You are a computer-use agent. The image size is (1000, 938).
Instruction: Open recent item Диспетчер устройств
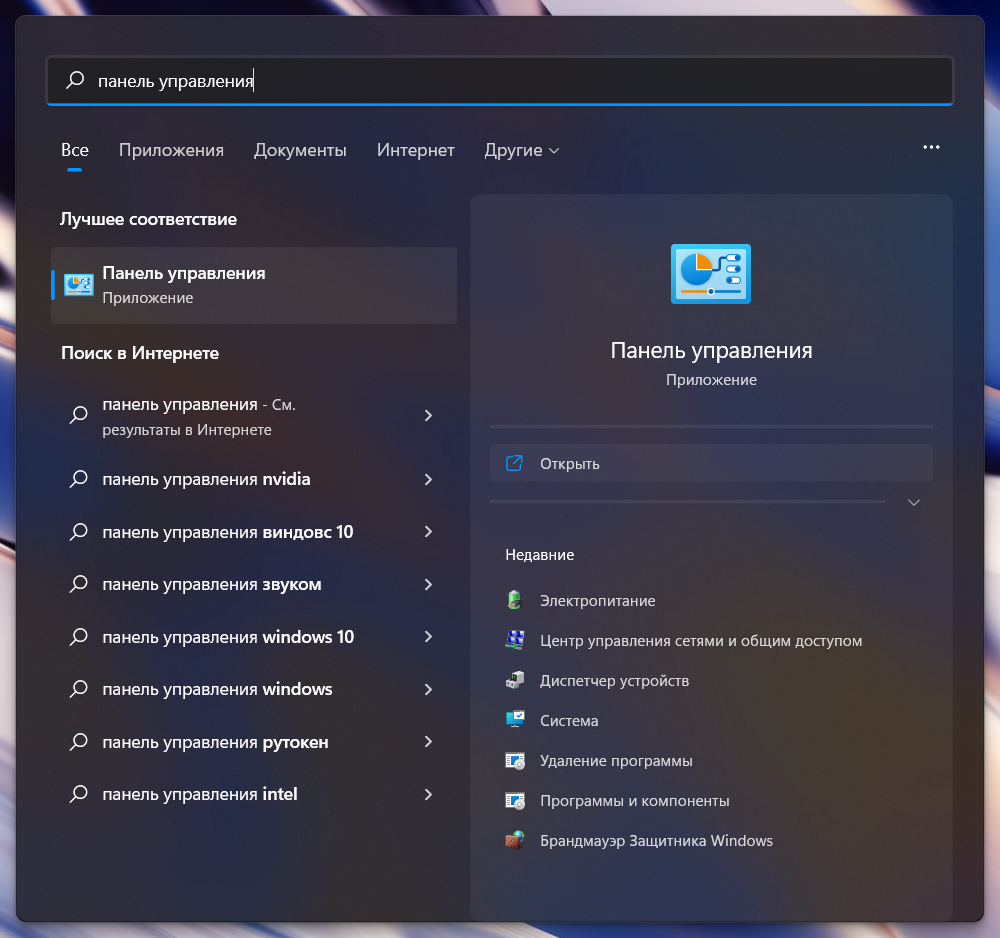[x=614, y=680]
